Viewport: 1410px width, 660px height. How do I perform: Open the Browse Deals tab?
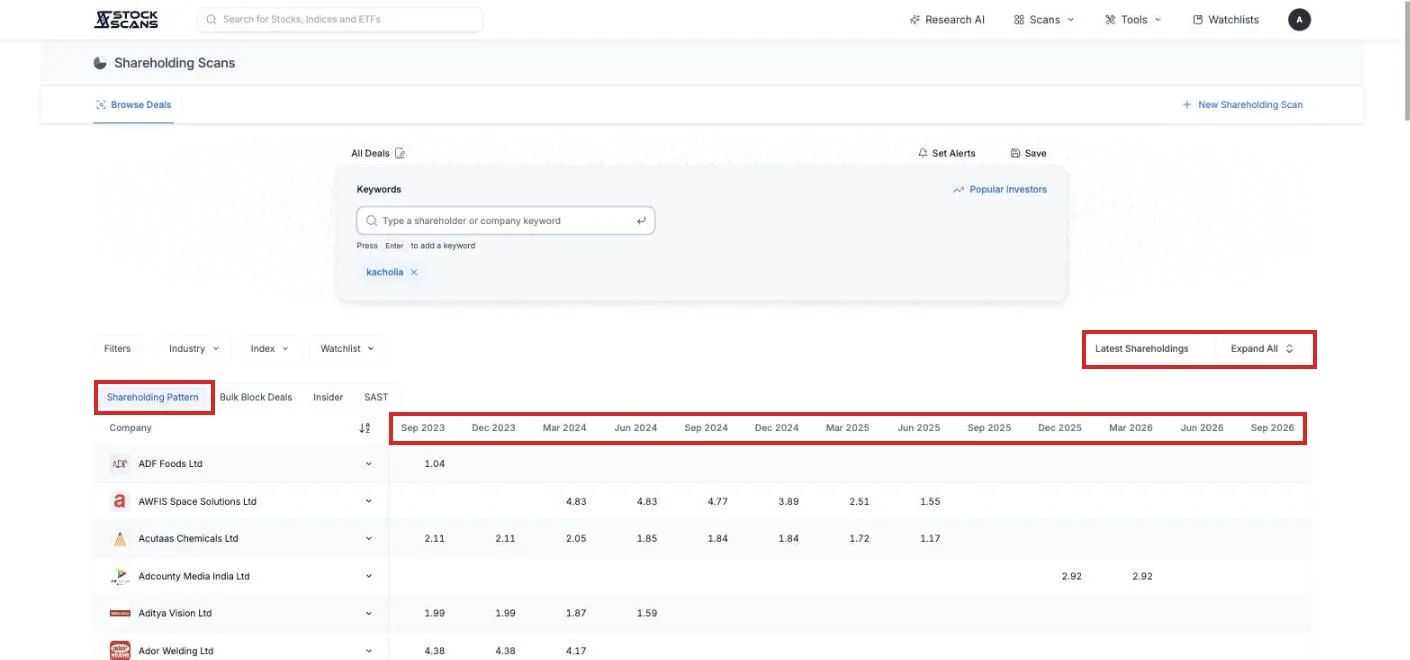(x=133, y=104)
